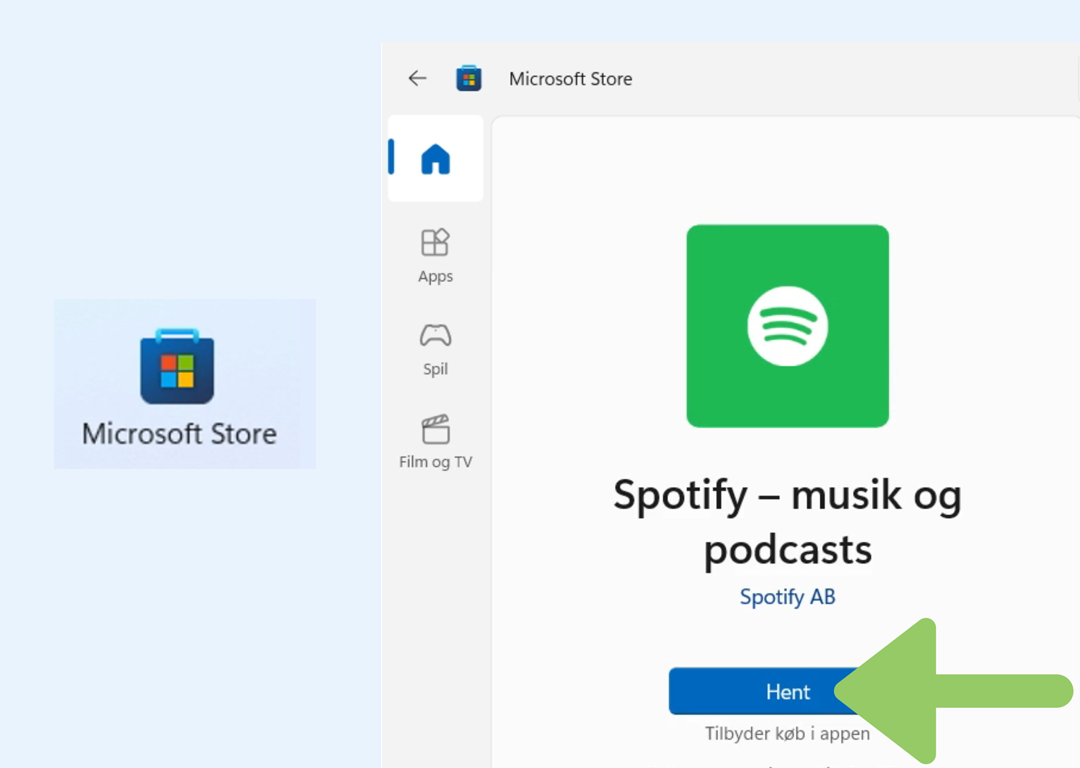Open the Spil (games) section
1080x768 pixels.
point(435,349)
